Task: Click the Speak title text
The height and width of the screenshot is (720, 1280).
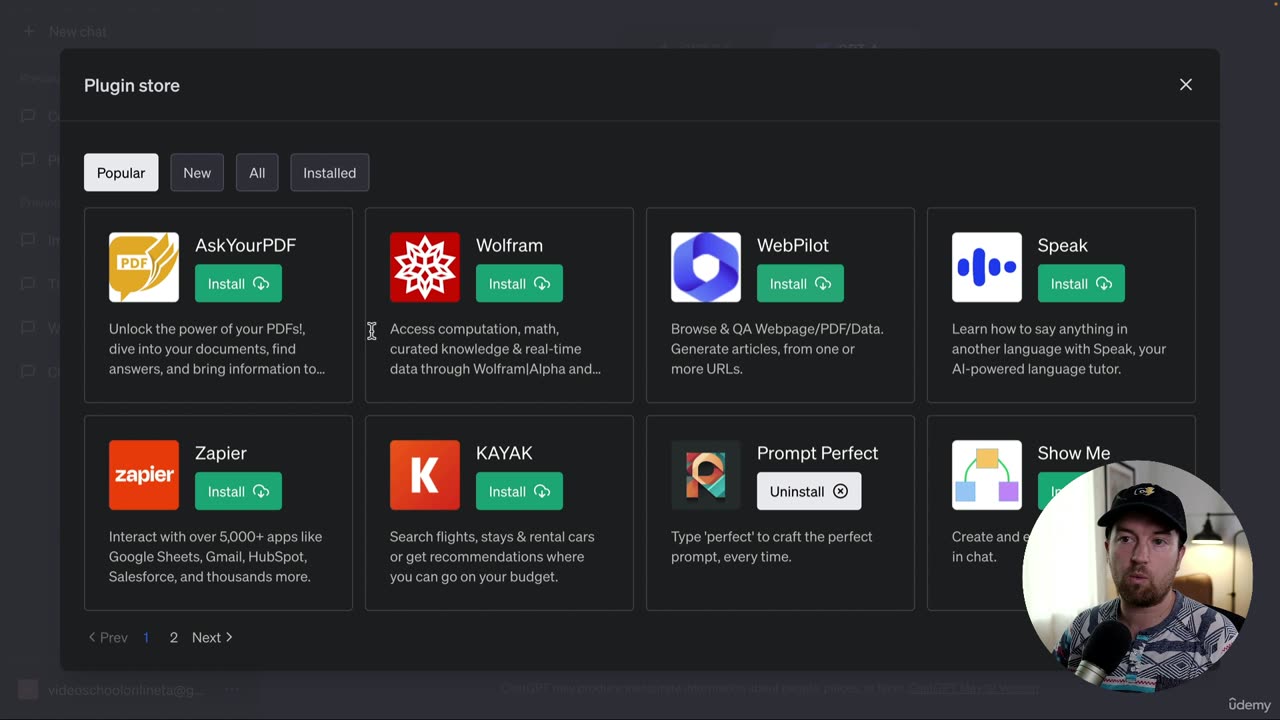Action: (1062, 245)
